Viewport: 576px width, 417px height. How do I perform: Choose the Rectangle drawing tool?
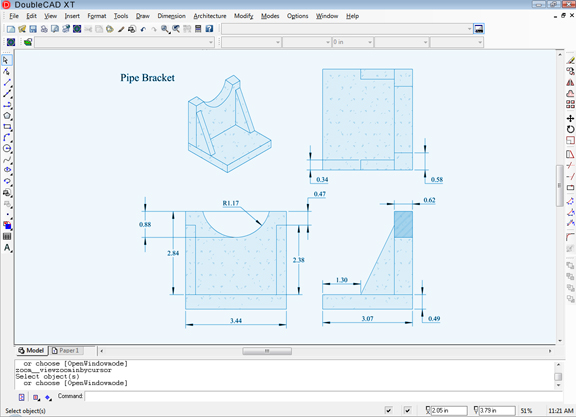point(7,126)
